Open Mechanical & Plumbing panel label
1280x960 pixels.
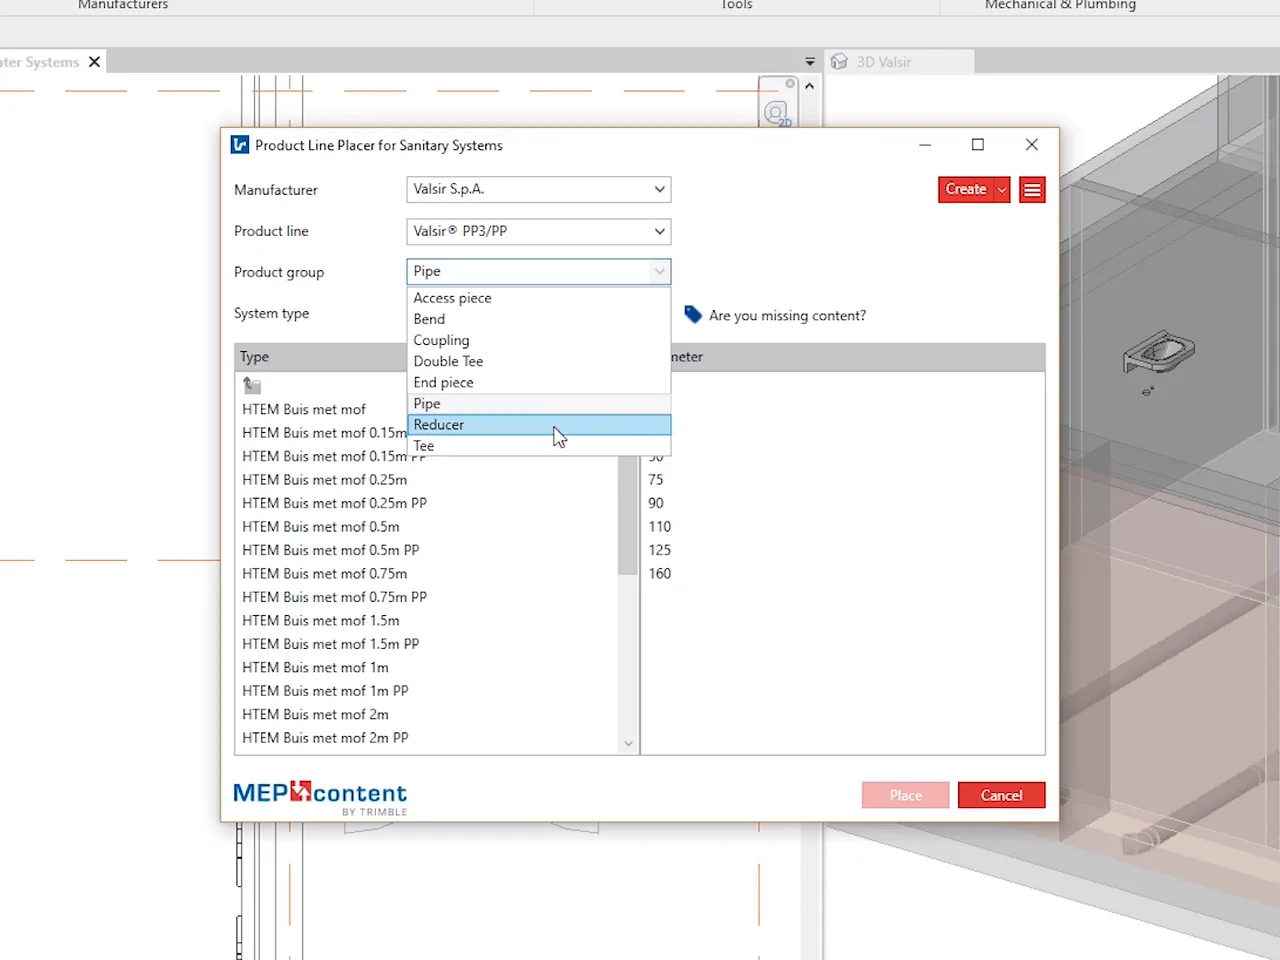click(1060, 5)
